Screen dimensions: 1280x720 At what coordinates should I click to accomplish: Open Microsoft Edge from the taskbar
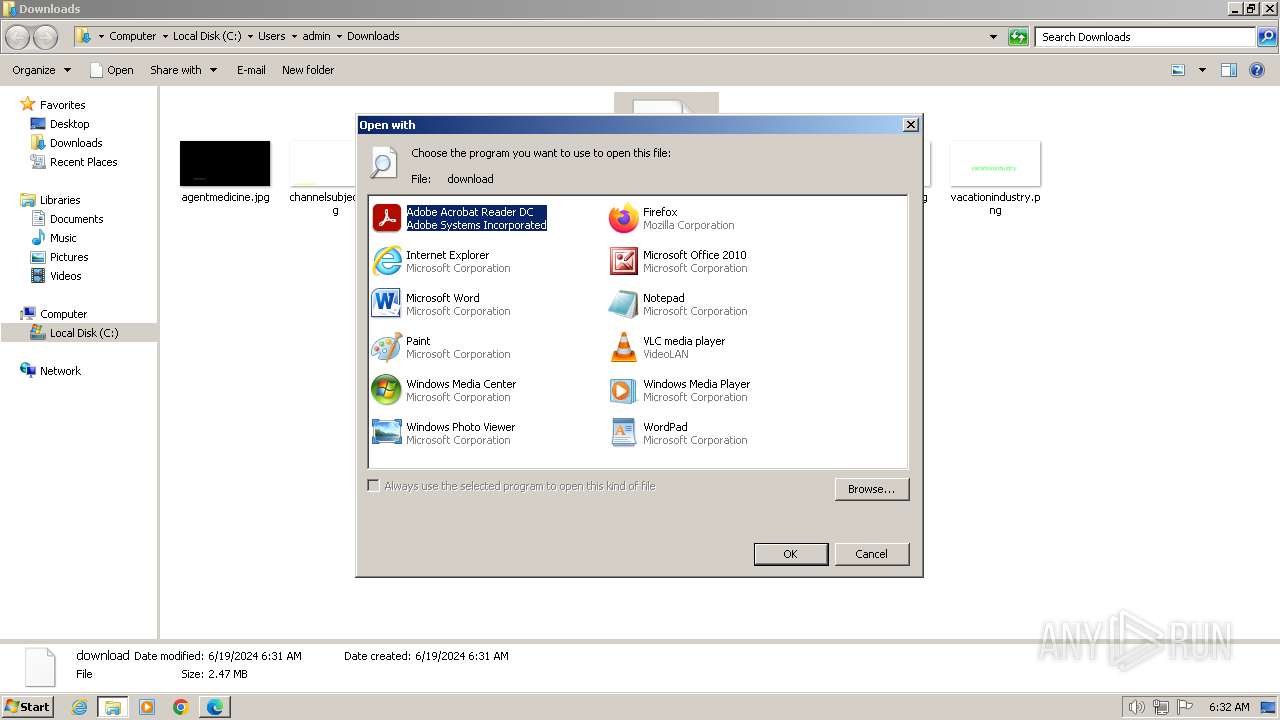pyautogui.click(x=214, y=707)
